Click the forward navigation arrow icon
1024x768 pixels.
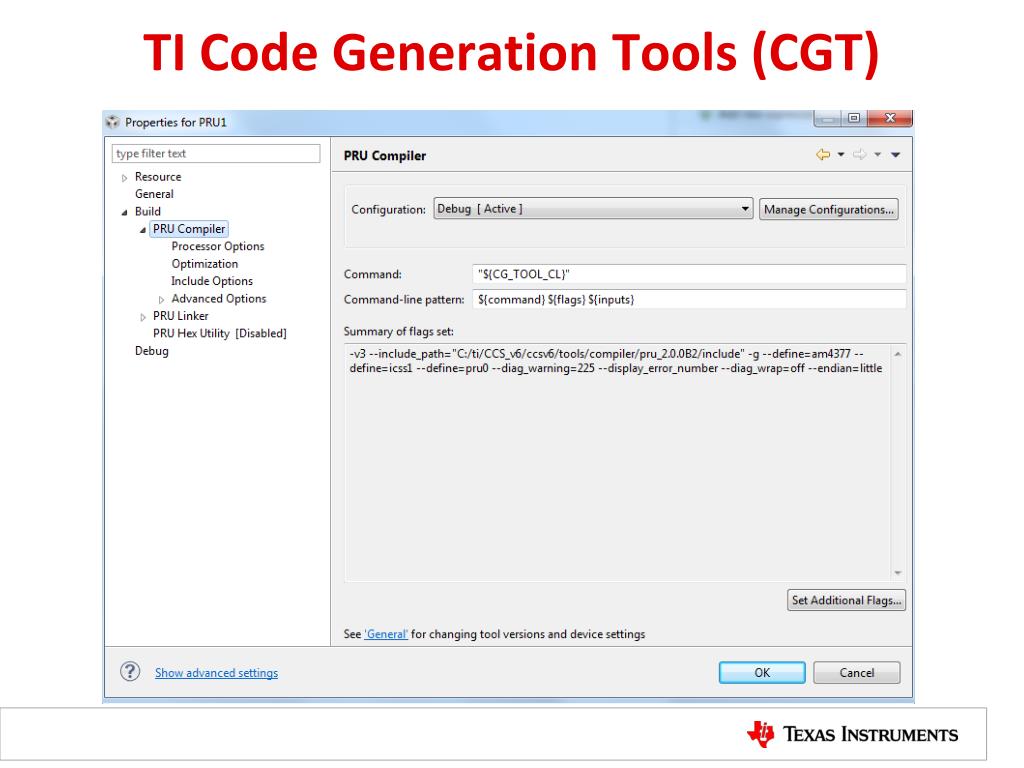coord(859,155)
